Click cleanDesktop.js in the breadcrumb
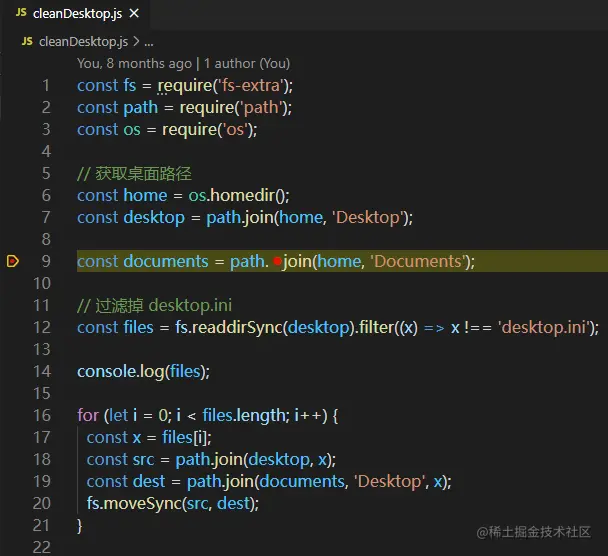The width and height of the screenshot is (608, 556). pyautogui.click(x=83, y=41)
